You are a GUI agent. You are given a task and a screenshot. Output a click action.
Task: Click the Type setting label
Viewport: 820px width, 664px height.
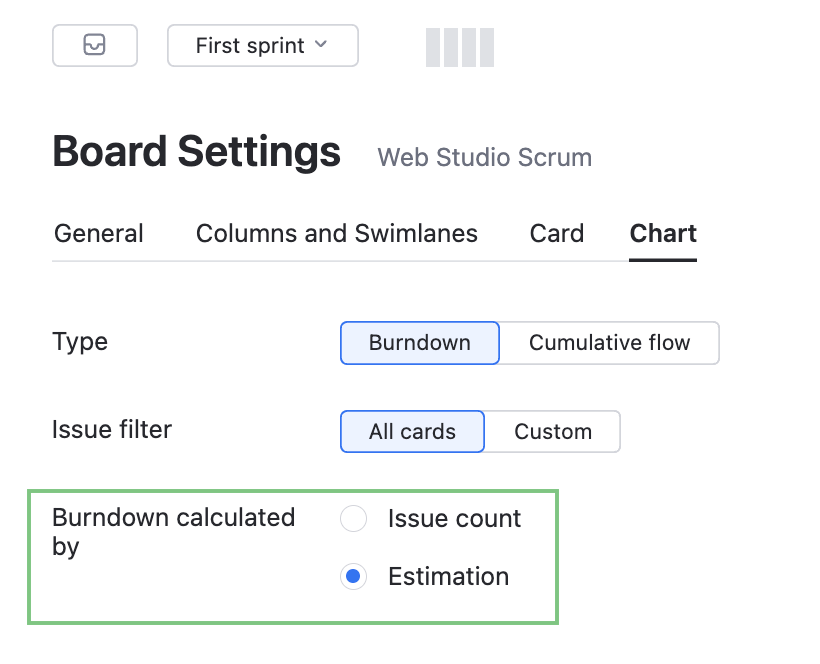[80, 342]
